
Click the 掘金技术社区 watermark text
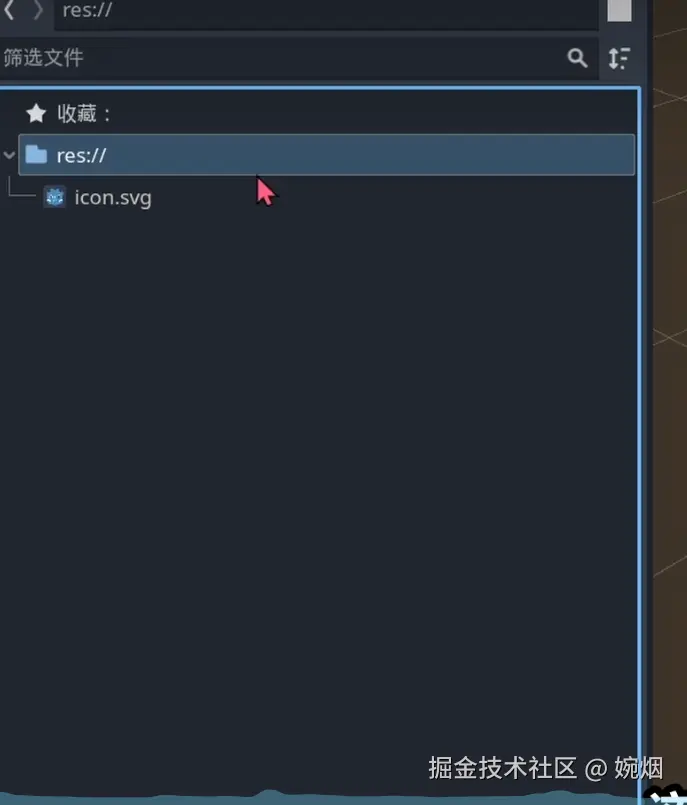coord(502,768)
